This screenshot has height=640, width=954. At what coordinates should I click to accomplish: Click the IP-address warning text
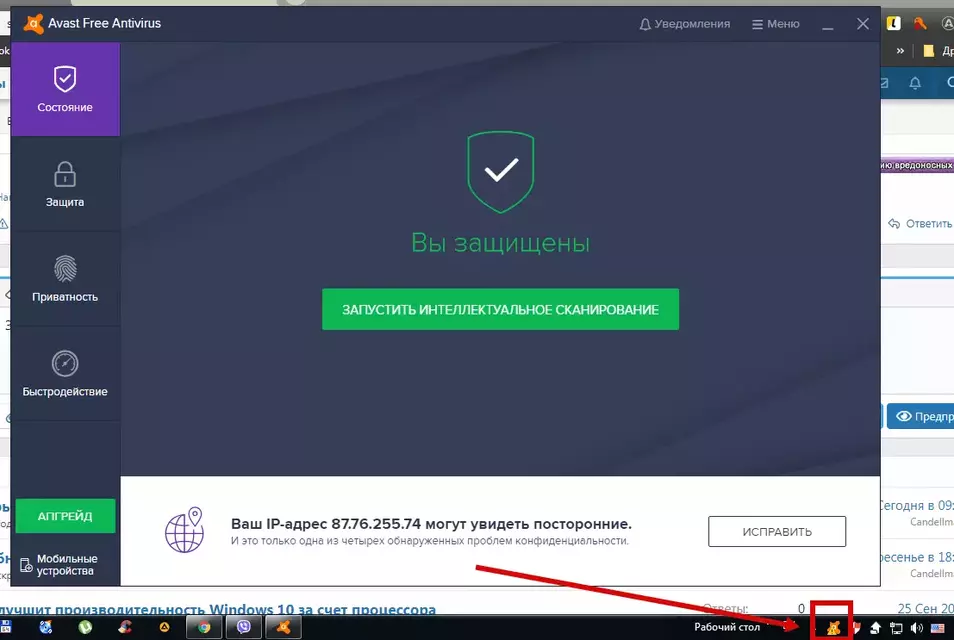(431, 524)
